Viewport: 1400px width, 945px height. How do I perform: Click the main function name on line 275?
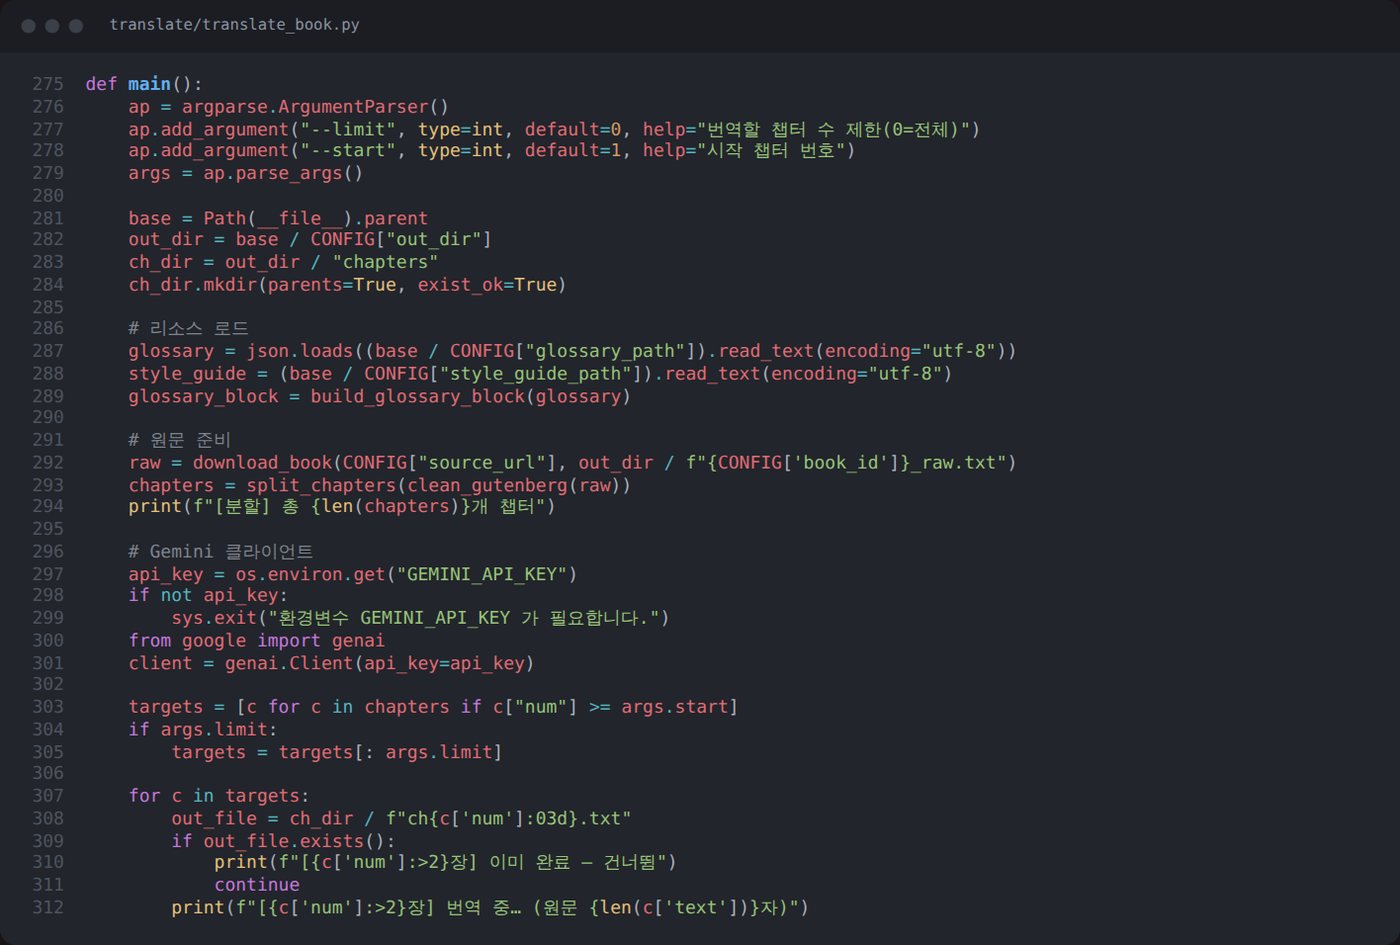point(149,84)
